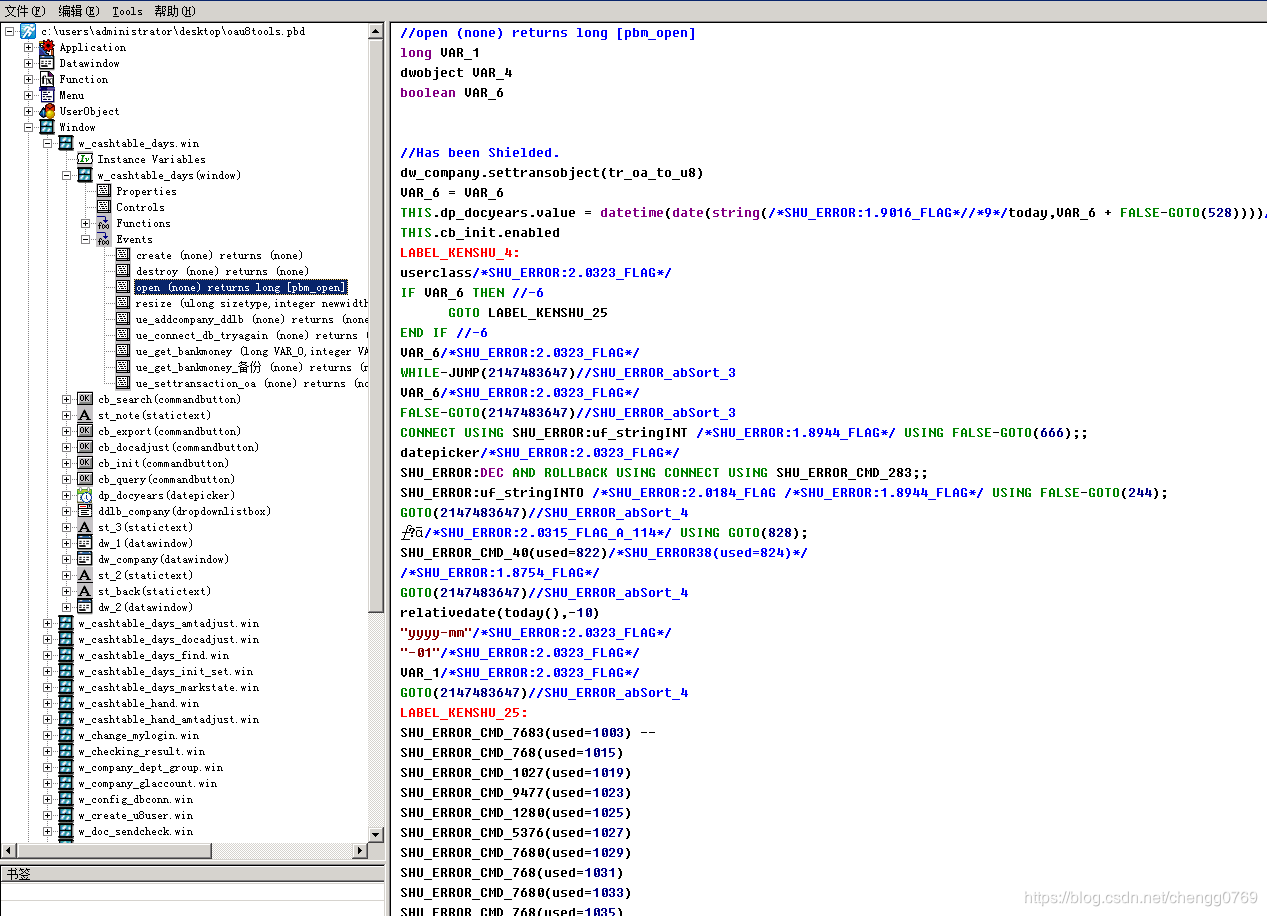Image resolution: width=1267 pixels, height=916 pixels.
Task: Click the st_note statictext icon
Action: click(x=85, y=415)
